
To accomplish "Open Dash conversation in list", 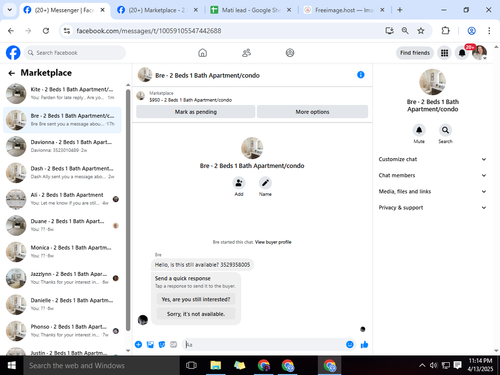I will tap(62, 172).
